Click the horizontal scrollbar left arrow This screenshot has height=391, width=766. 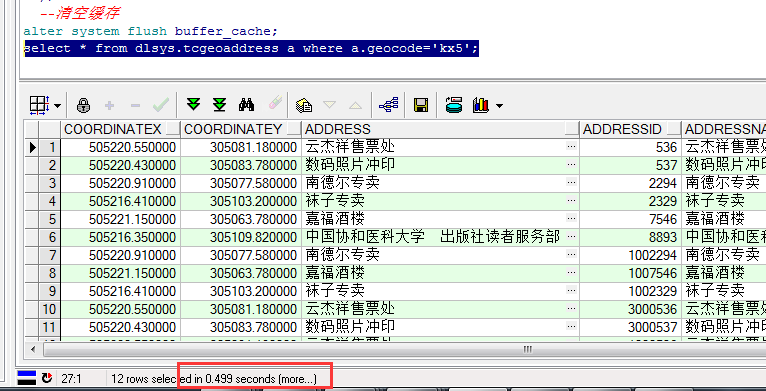(33, 349)
